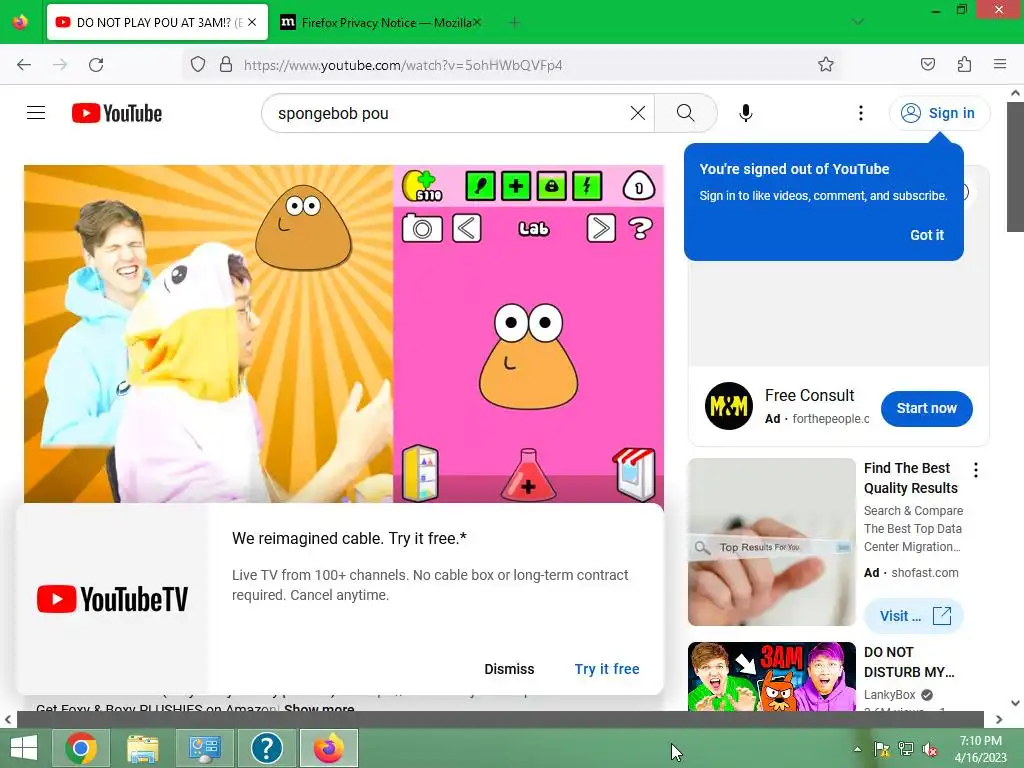Screen dimensions: 1024x768
Task: Dismiss sign-out notice with Got it
Action: click(x=927, y=235)
